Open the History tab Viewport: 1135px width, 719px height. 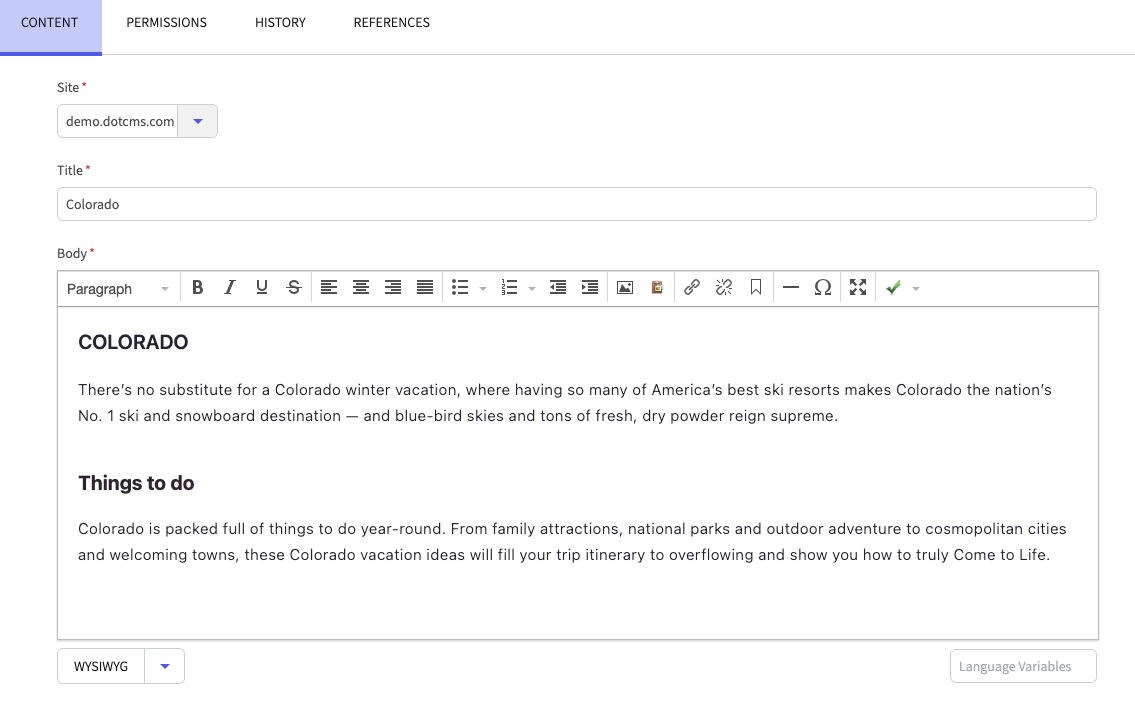tap(280, 23)
